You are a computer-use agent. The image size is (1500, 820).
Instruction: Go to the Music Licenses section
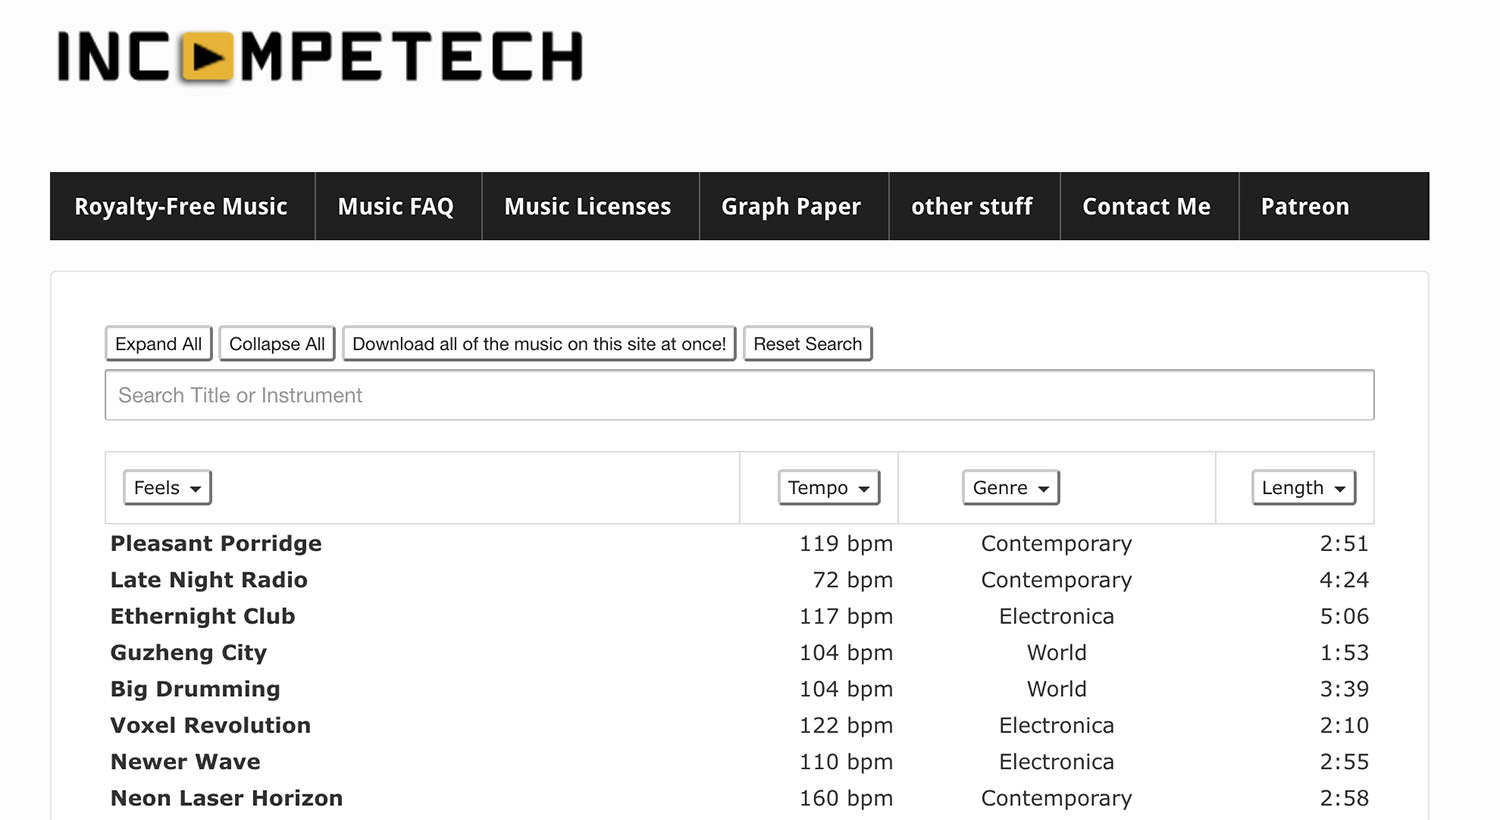588,206
